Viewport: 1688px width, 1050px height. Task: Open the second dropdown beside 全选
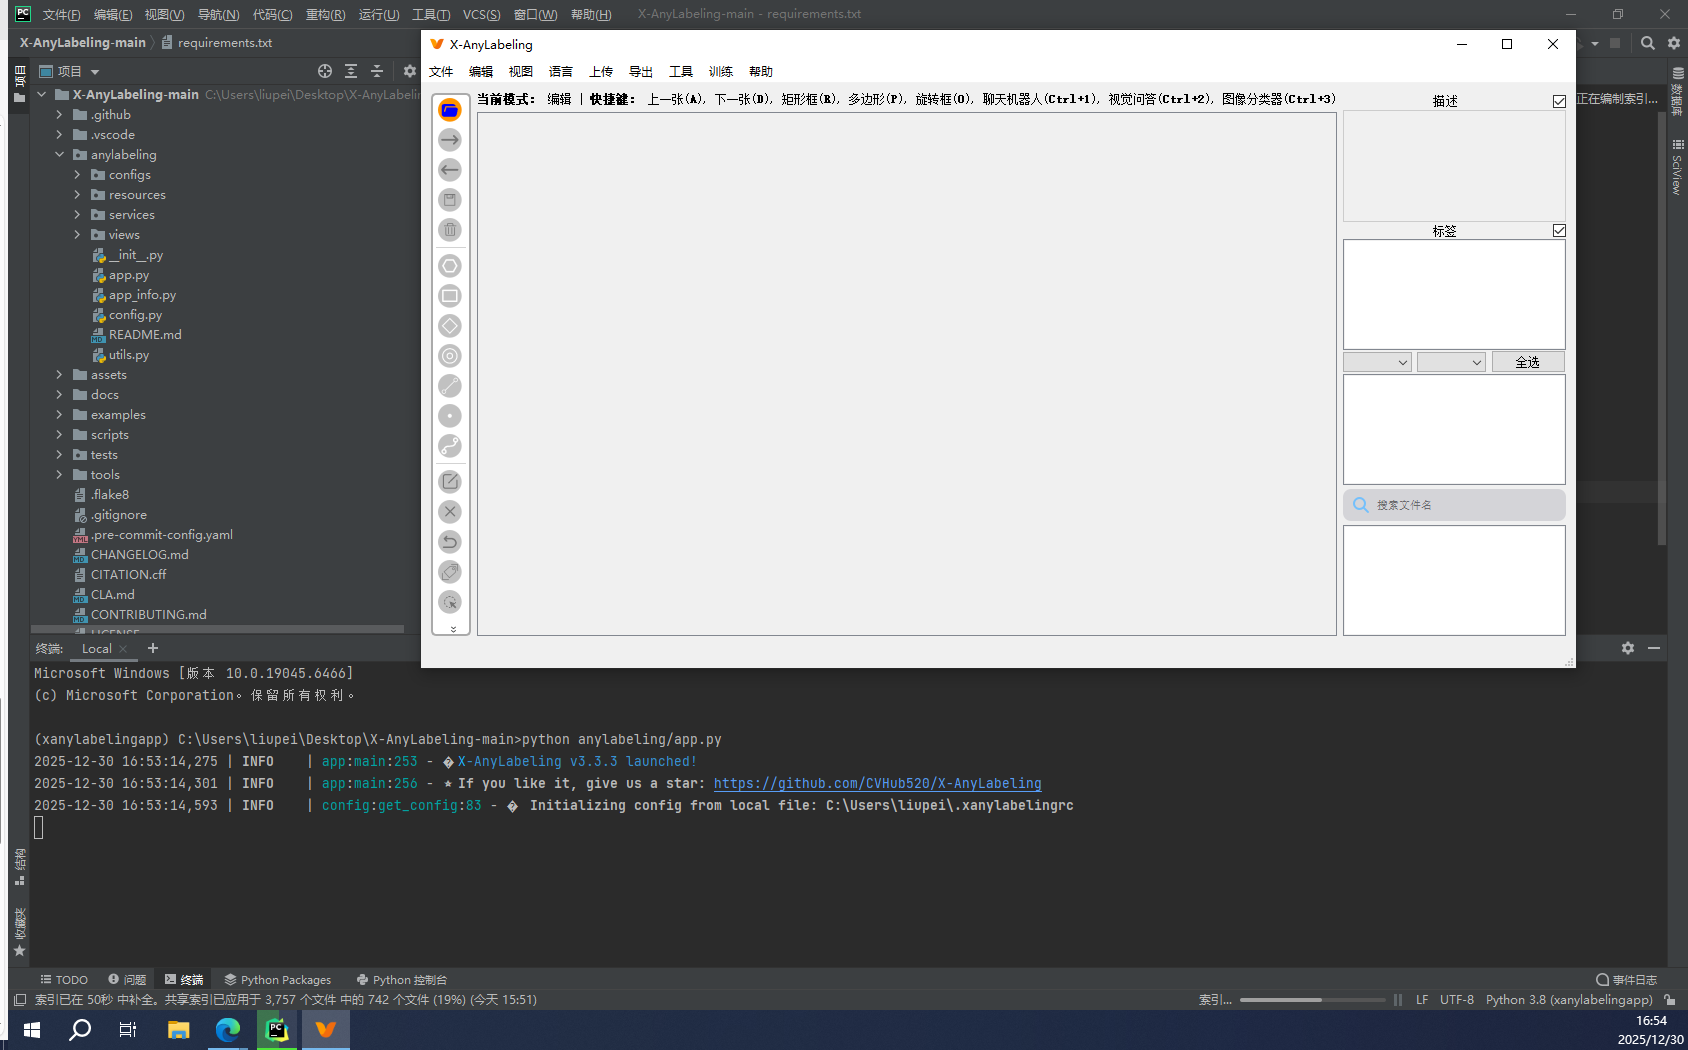pyautogui.click(x=1451, y=362)
